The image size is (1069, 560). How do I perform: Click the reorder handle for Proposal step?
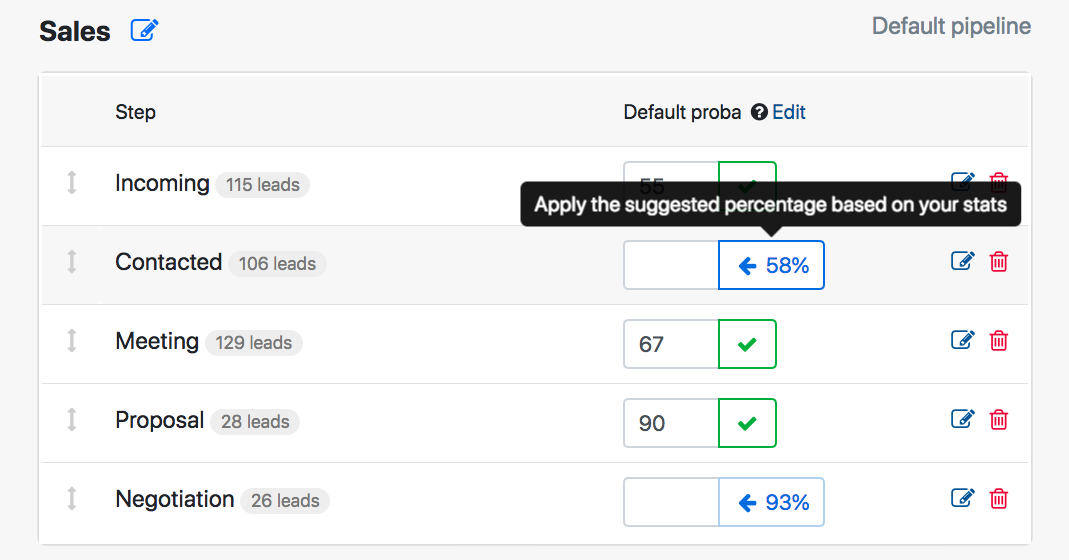pyautogui.click(x=72, y=420)
